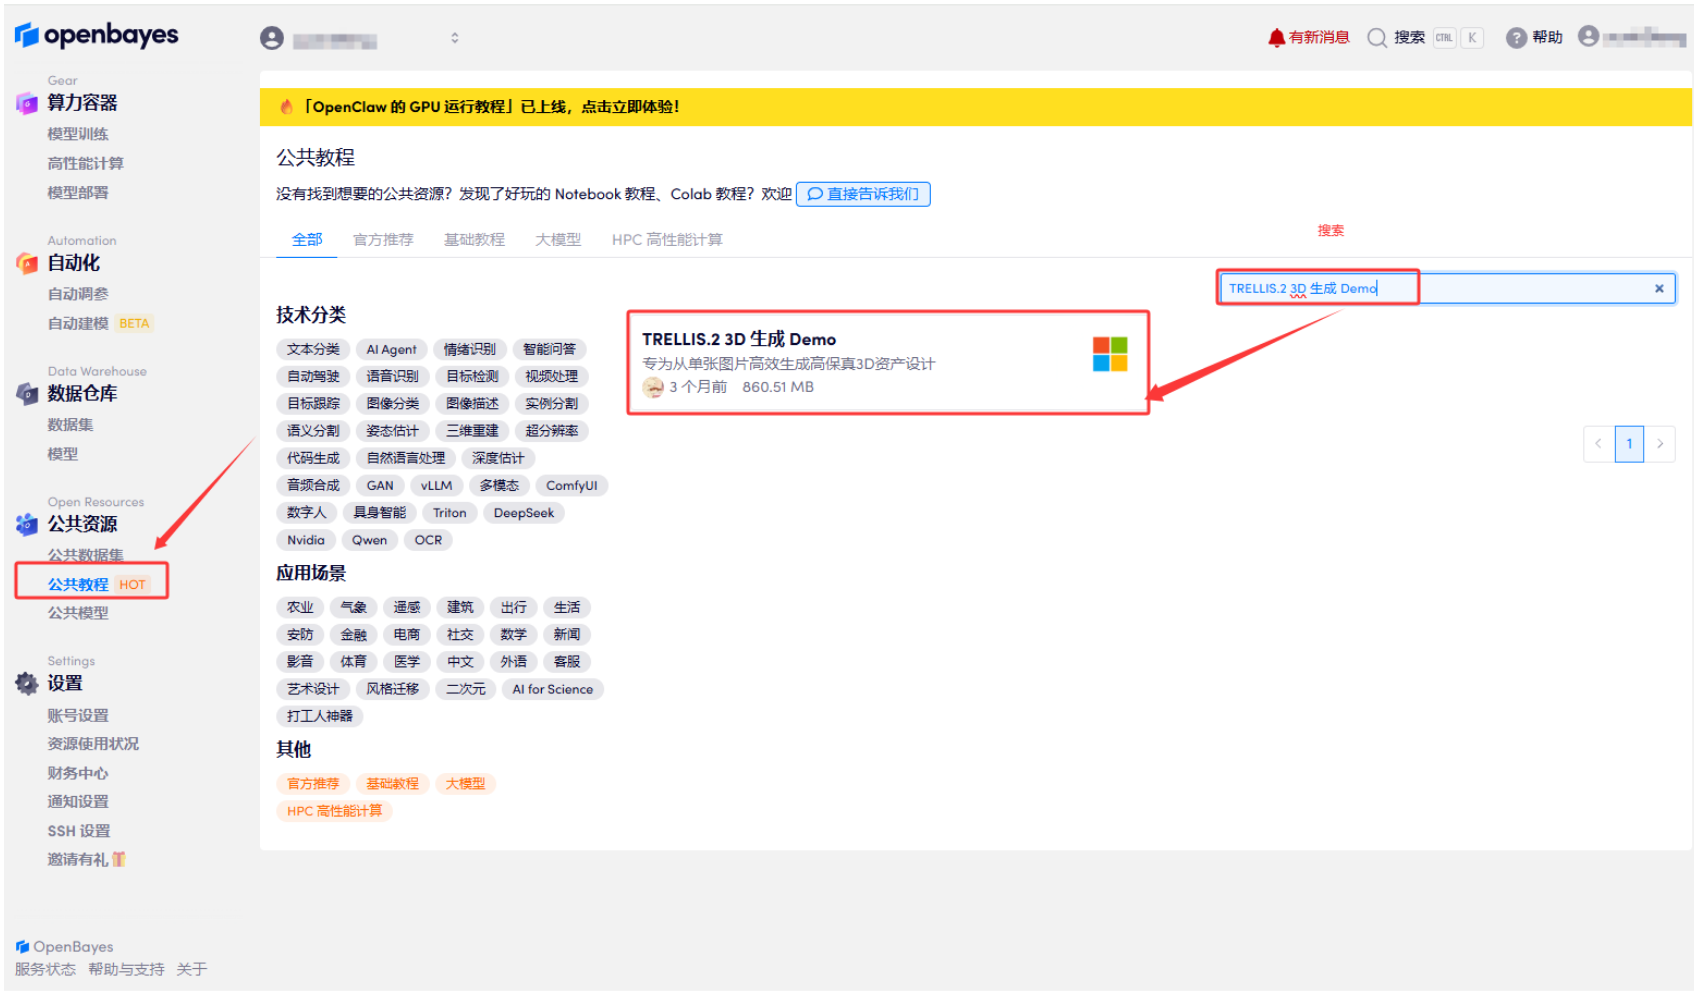Click the 公共资源 icon

[x=27, y=524]
